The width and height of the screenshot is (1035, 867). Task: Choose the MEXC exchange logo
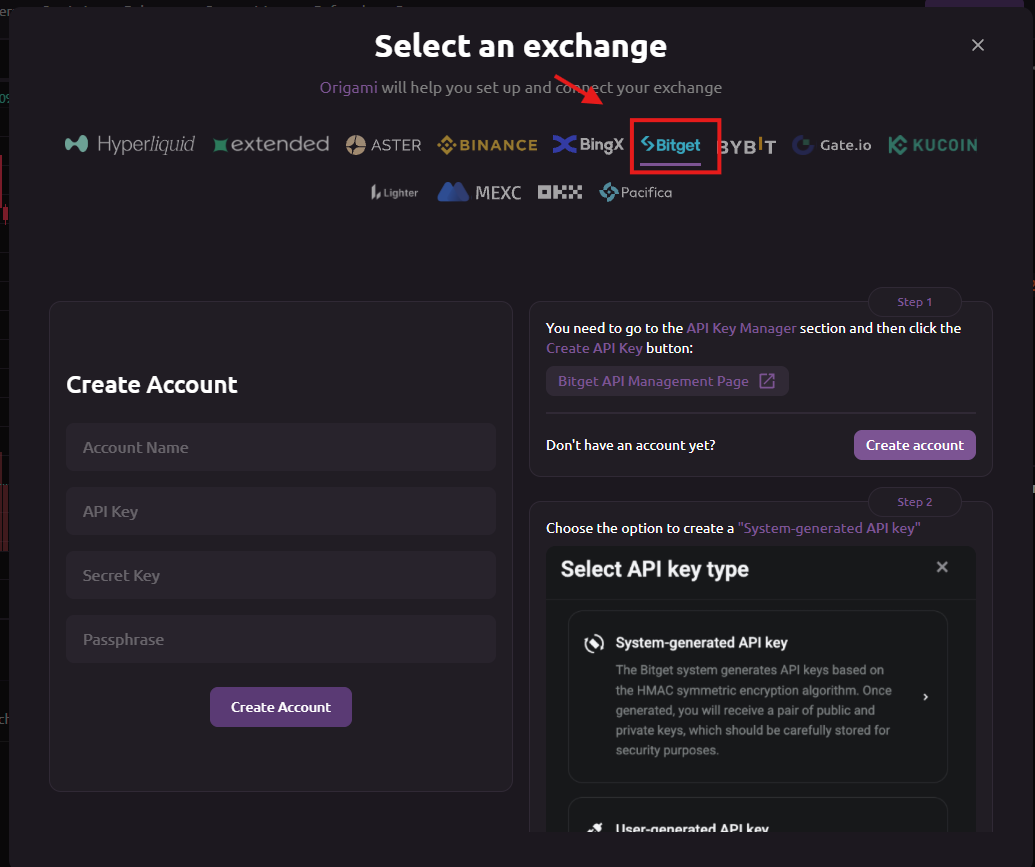click(x=479, y=192)
